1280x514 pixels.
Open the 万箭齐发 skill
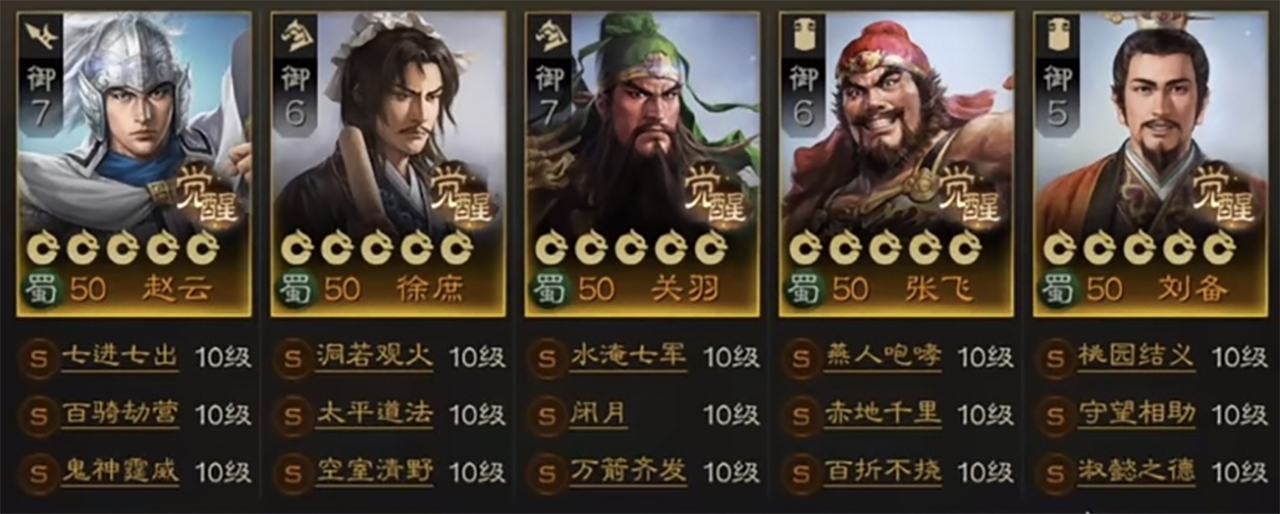pyautogui.click(x=628, y=471)
